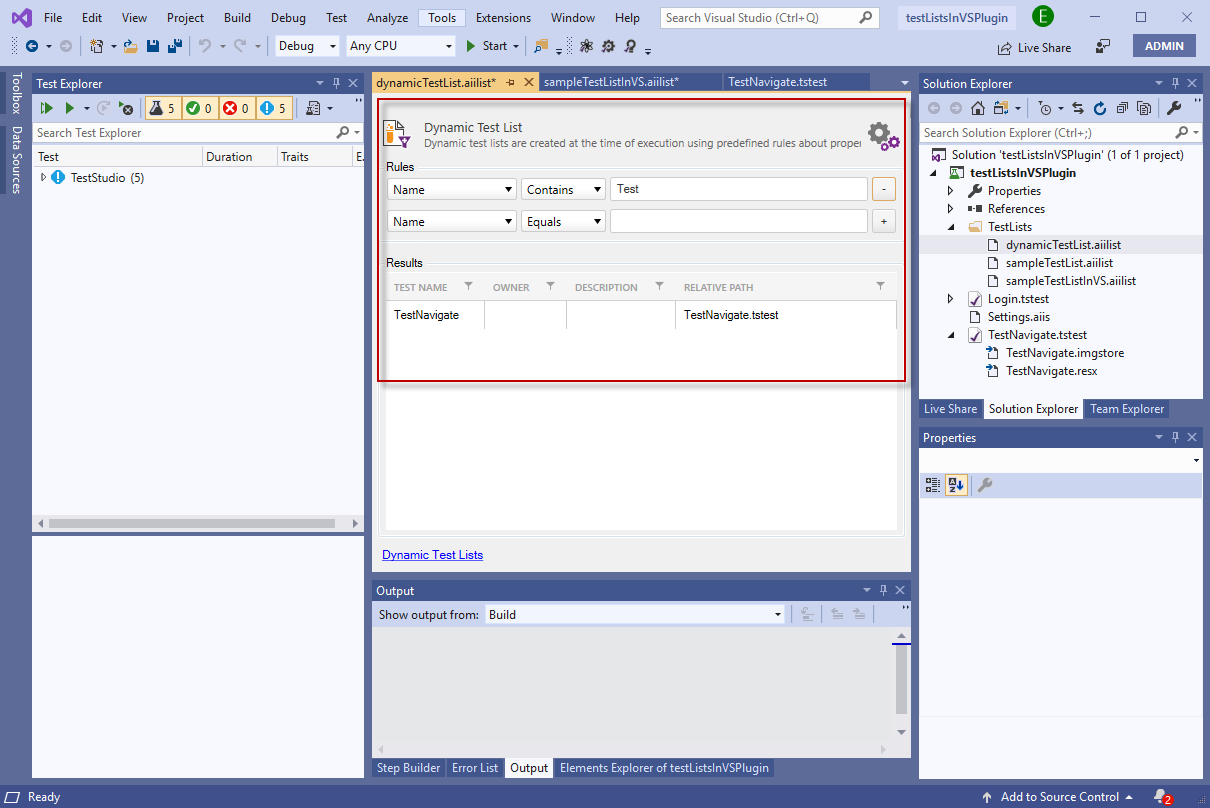Open the Tools menu
The image size is (1210, 808).
[442, 18]
